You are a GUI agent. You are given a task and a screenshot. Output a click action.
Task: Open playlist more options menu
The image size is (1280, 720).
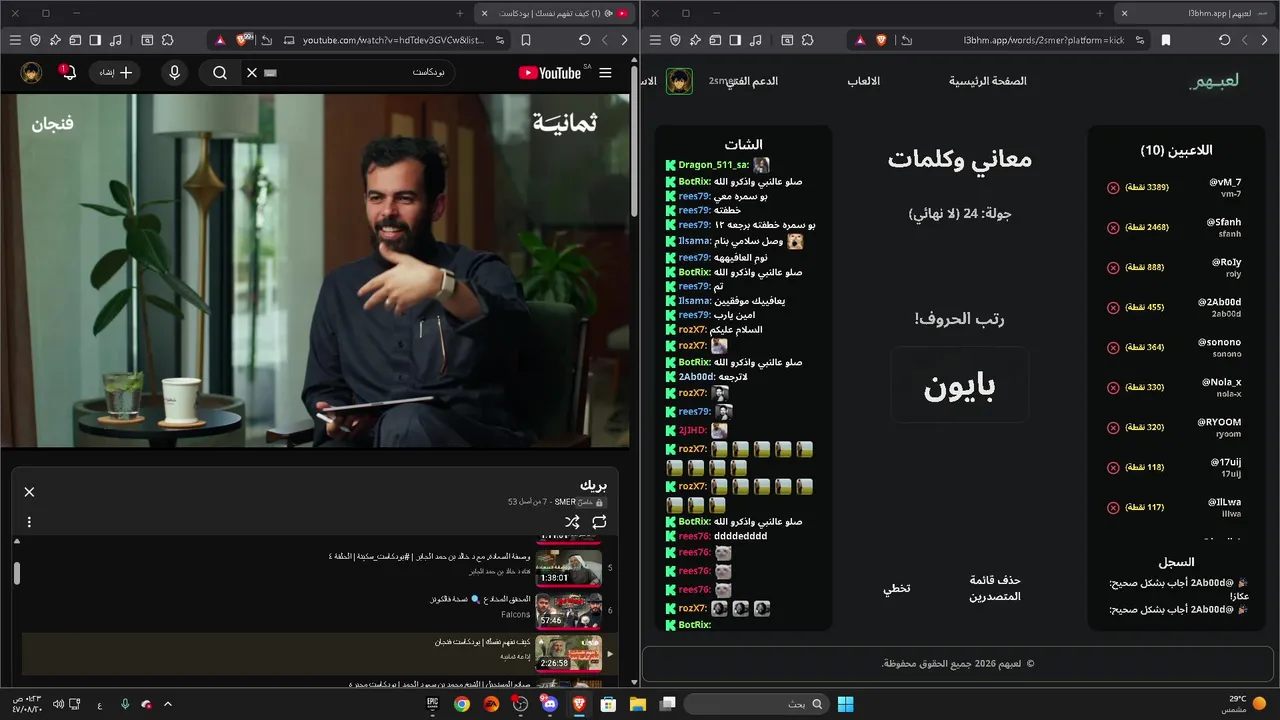click(x=29, y=522)
